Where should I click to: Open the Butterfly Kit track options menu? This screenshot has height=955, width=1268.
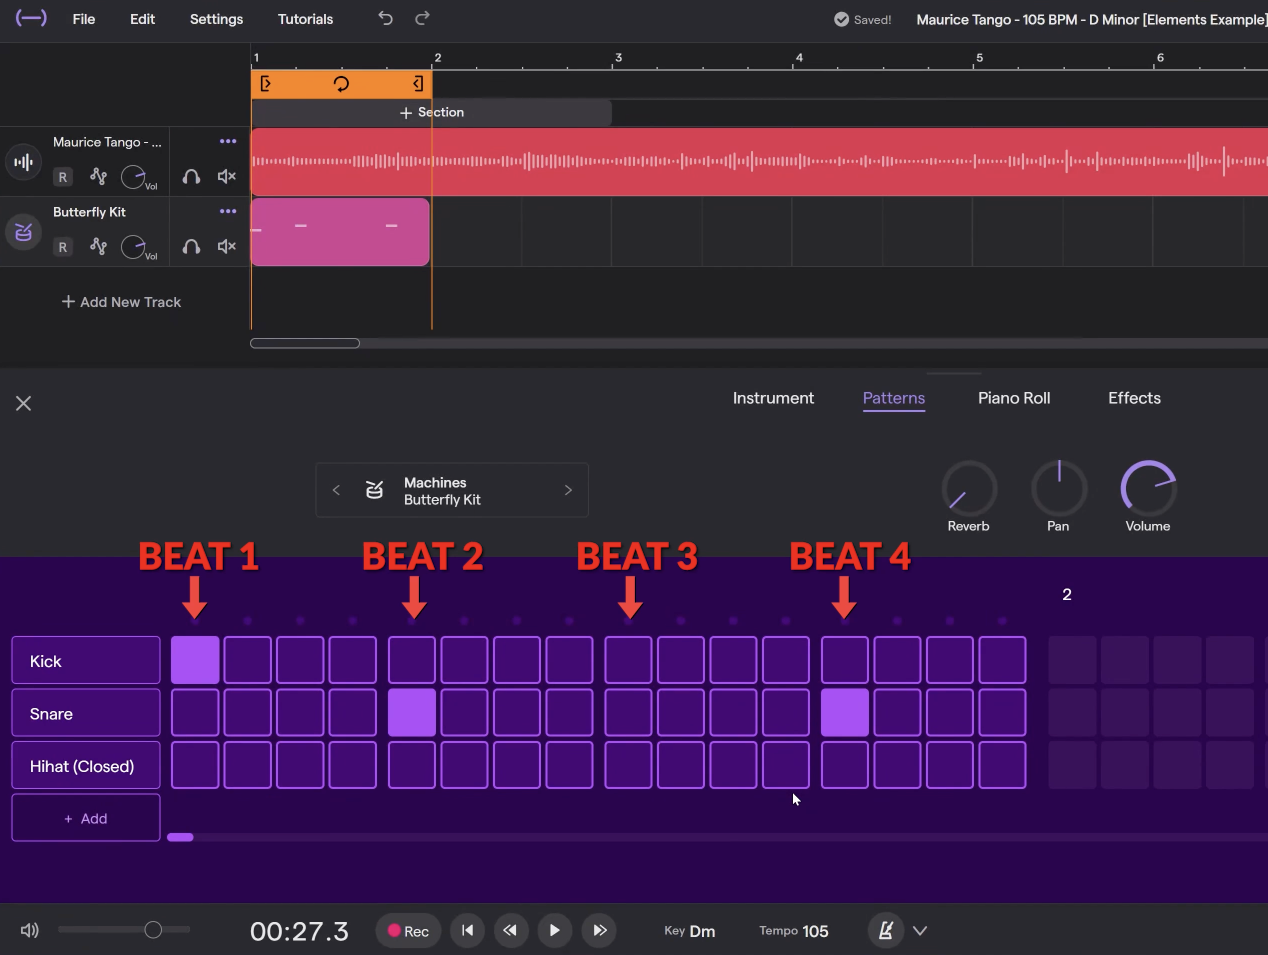pos(228,212)
